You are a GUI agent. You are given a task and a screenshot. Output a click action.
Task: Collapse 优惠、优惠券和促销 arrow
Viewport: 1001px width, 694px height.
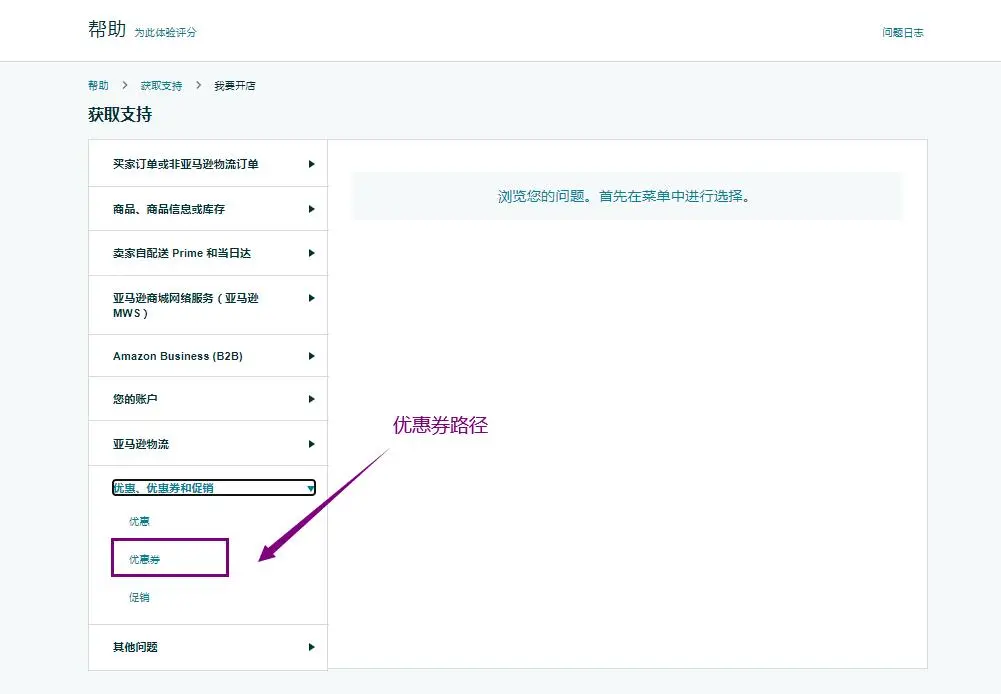310,488
